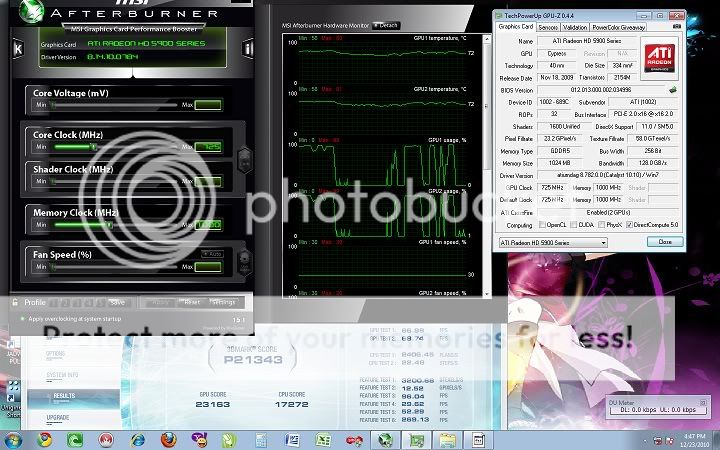Open UPGRADE in the 3DMark sidebar

[58, 417]
